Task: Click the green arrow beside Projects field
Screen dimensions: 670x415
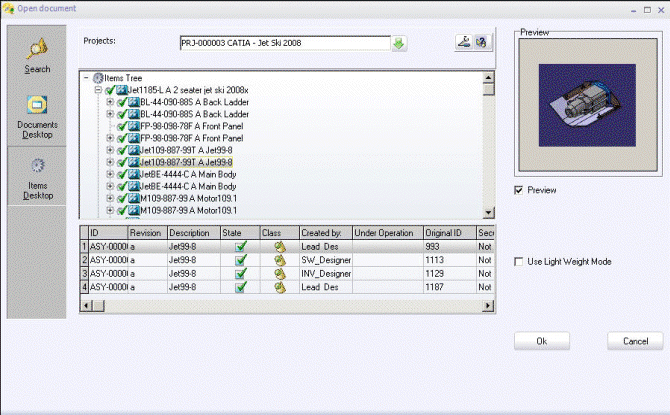Action: click(x=400, y=43)
